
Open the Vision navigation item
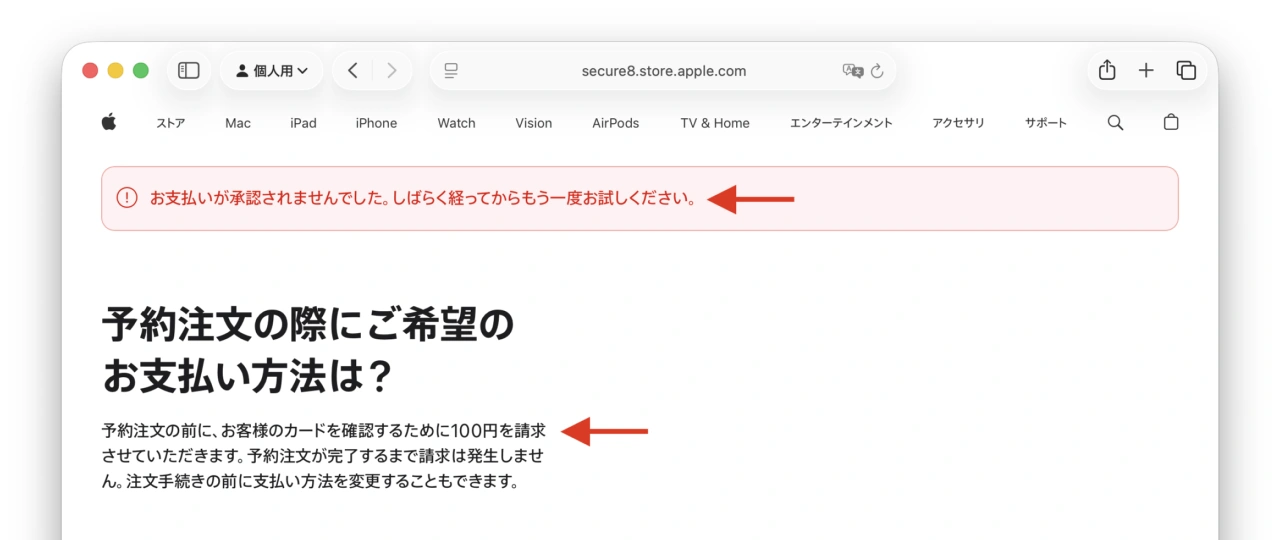click(x=534, y=123)
